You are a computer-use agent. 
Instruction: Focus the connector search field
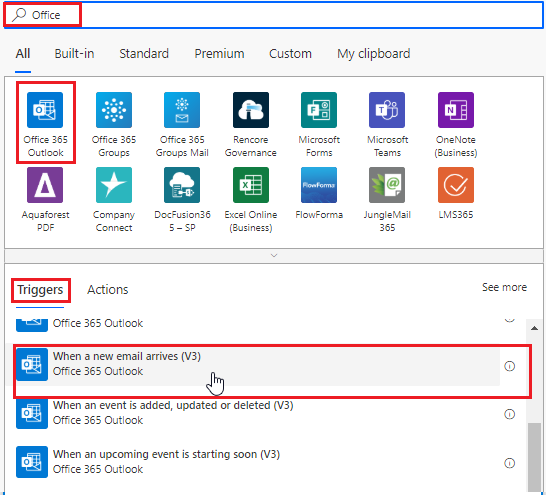pyautogui.click(x=274, y=15)
